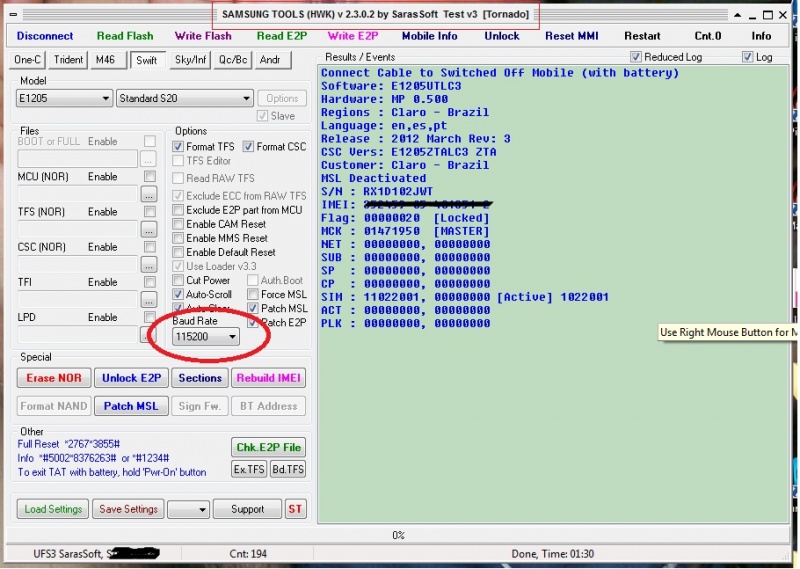Uncheck the Format TFS option
This screenshot has width=800, height=569.
tap(179, 147)
